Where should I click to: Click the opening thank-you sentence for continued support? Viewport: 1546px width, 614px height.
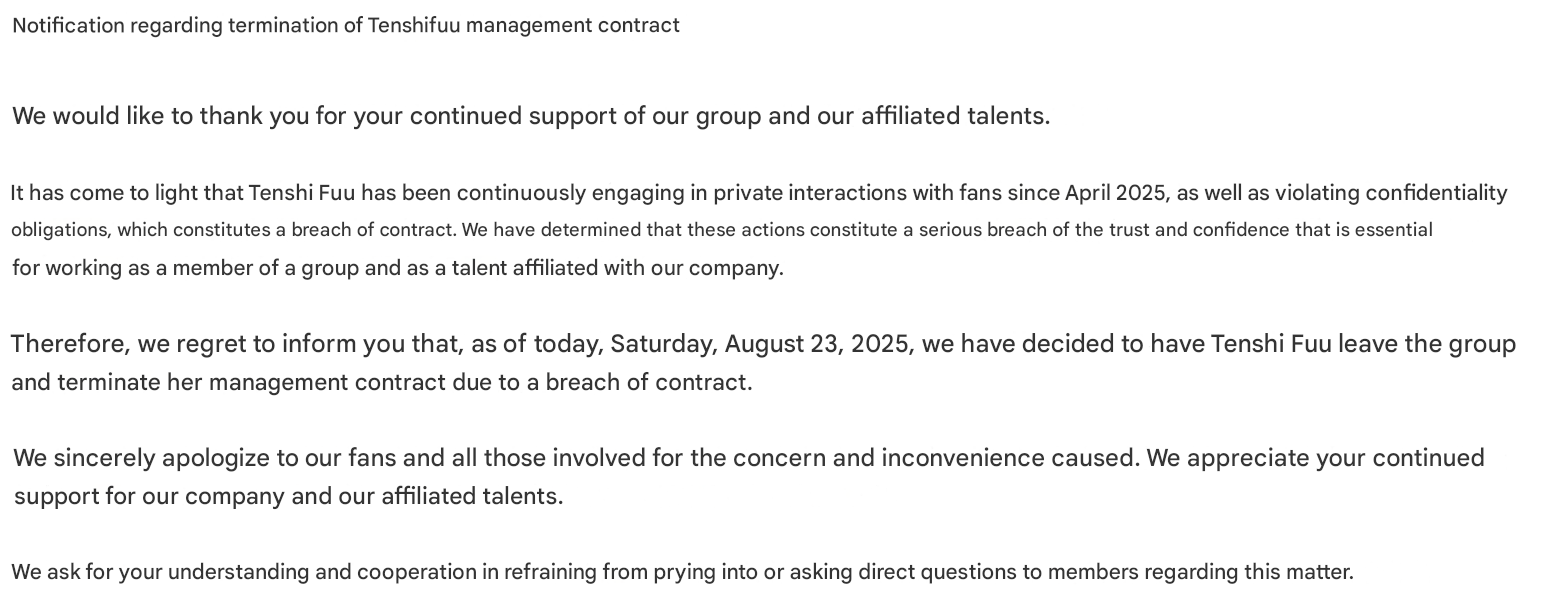tap(530, 116)
